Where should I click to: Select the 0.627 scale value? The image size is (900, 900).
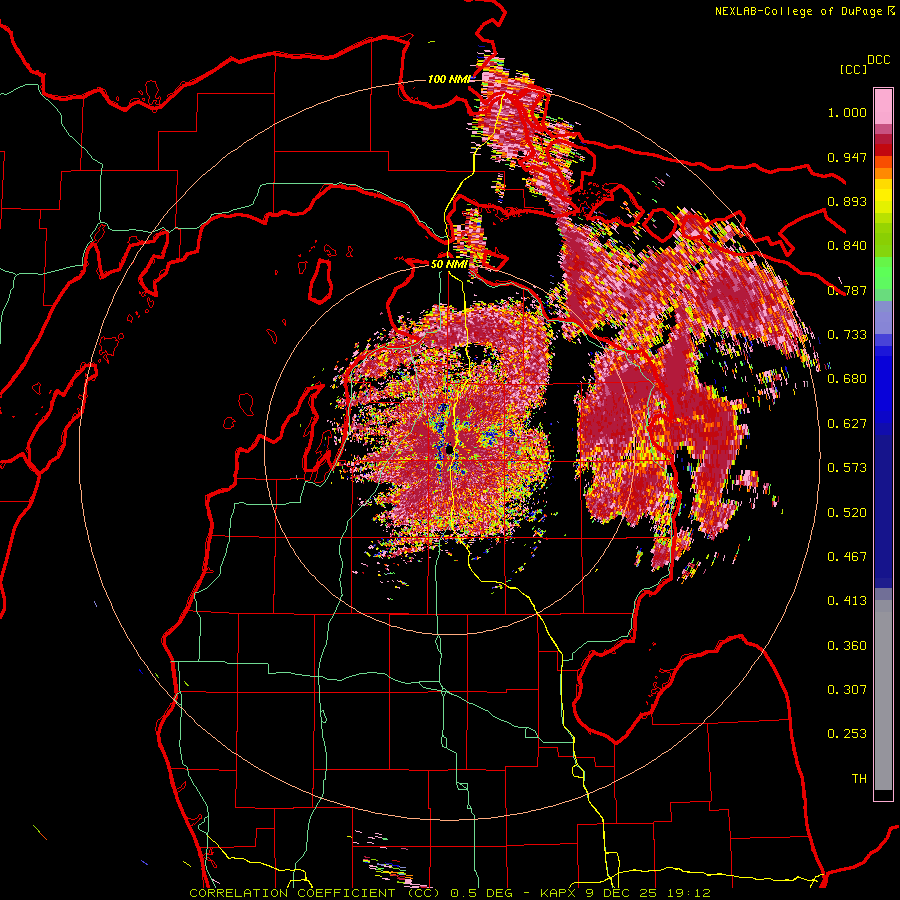pos(847,424)
